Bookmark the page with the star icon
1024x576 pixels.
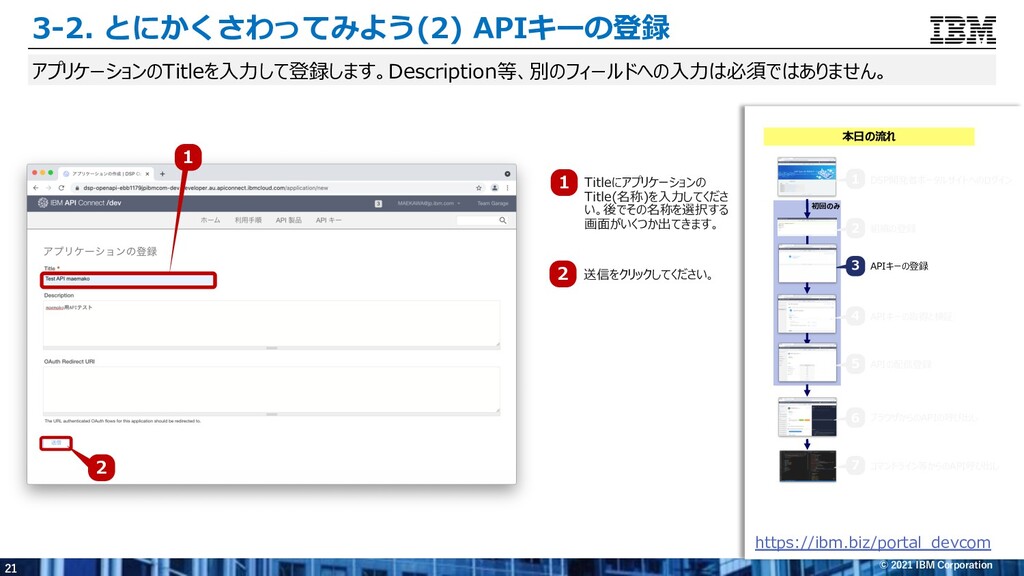(x=479, y=188)
